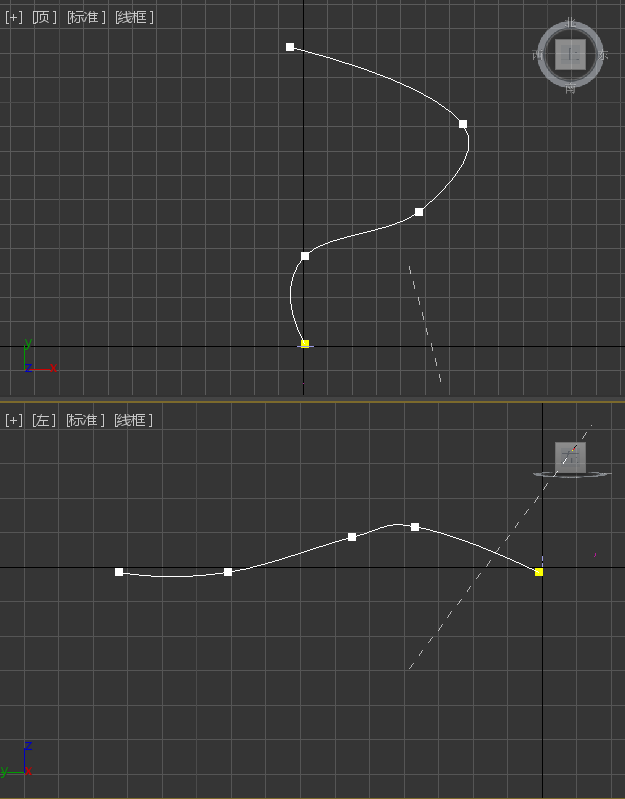Click the XYZ axis tripod in Left viewport
625x799 pixels.
click(22, 762)
